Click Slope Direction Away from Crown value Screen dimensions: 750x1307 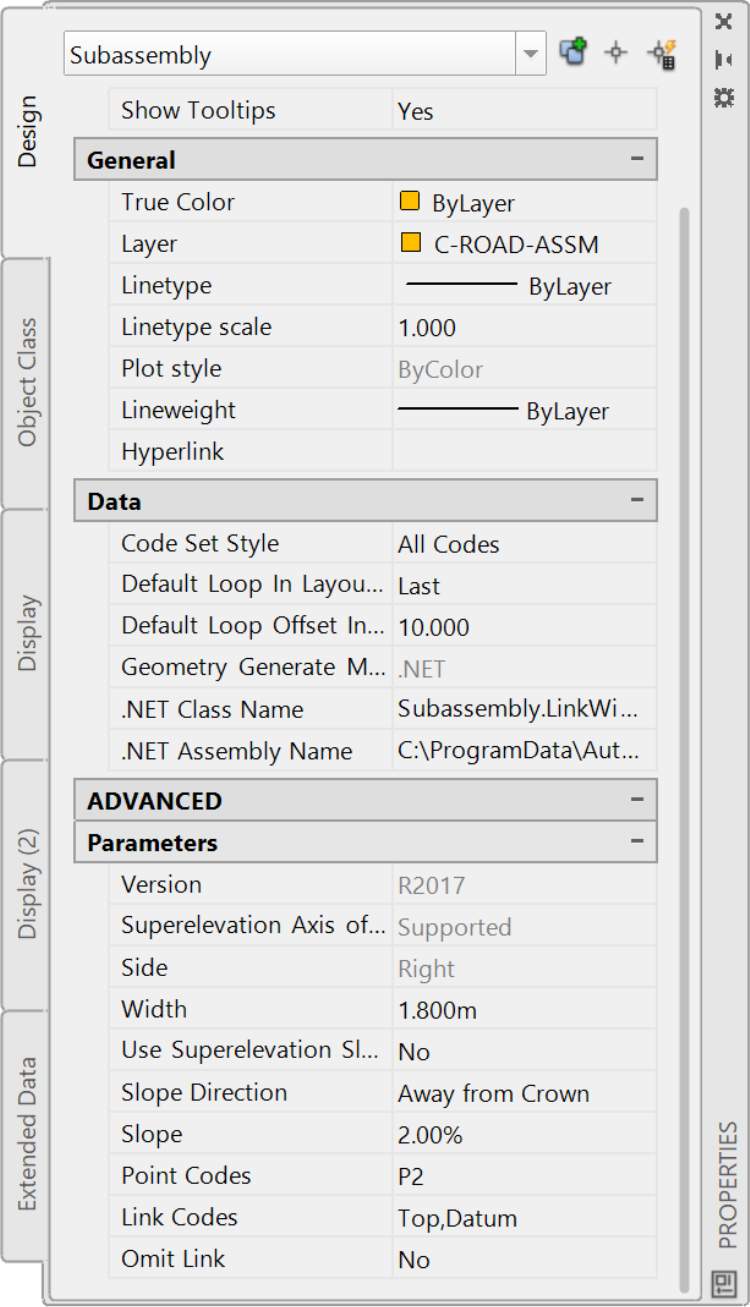click(x=524, y=1093)
